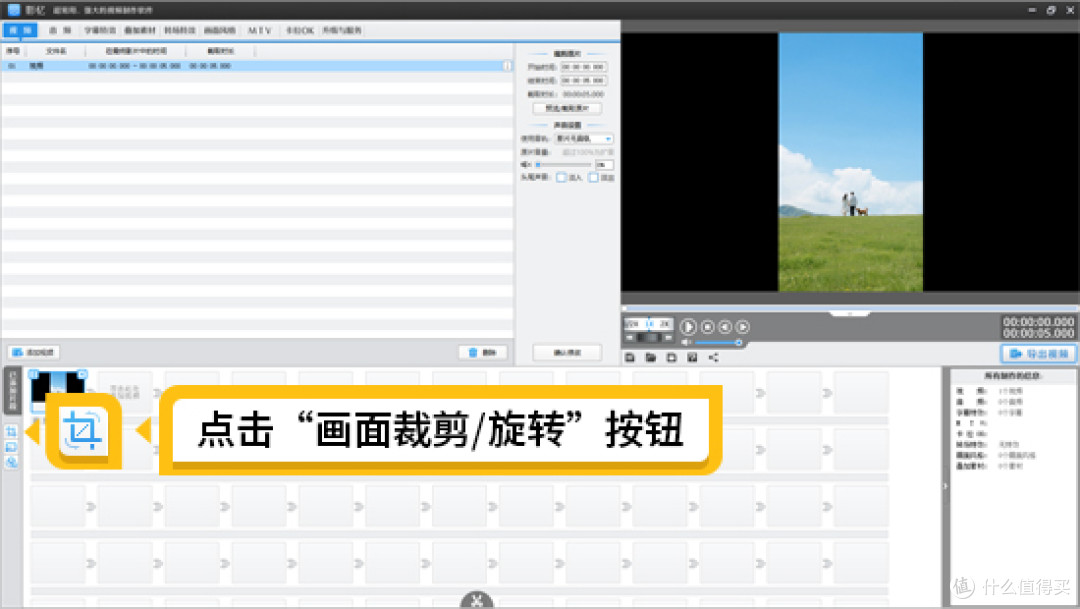
Task: Click the 截取时长 column header
Action: click(x=220, y=51)
